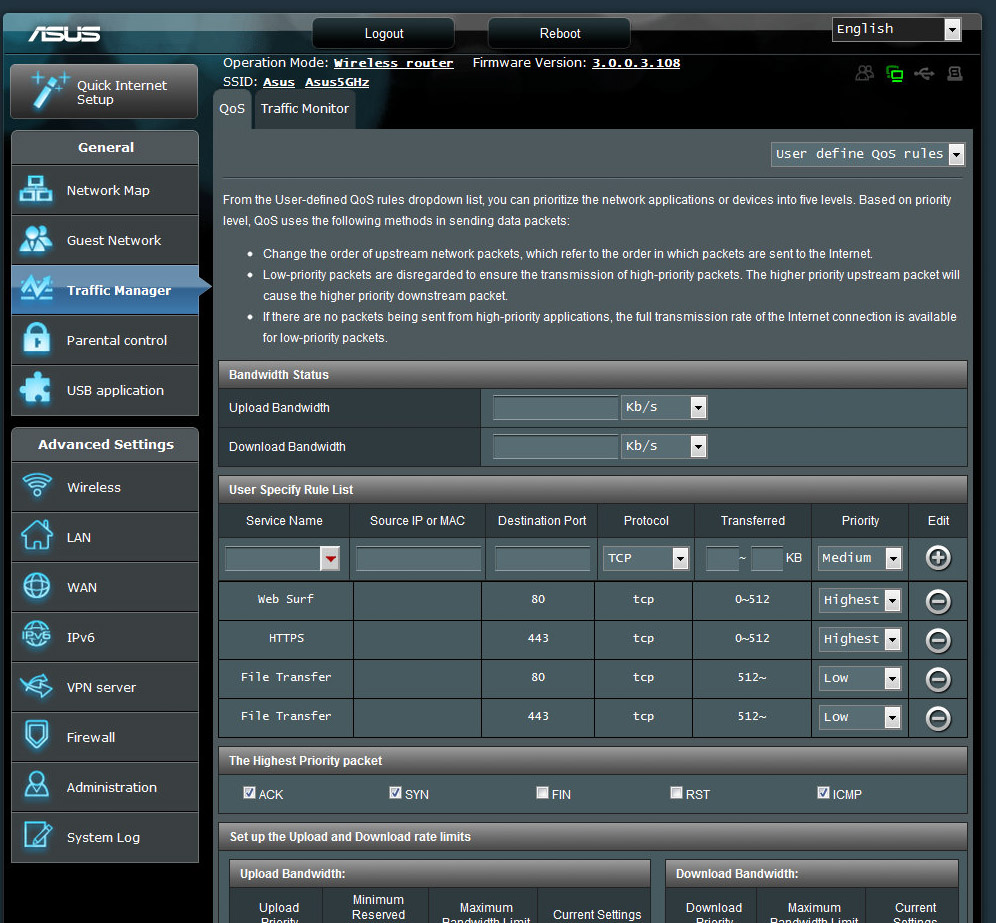Change HTTPS priority Highest dropdown
Image resolution: width=996 pixels, height=923 pixels.
(x=860, y=640)
